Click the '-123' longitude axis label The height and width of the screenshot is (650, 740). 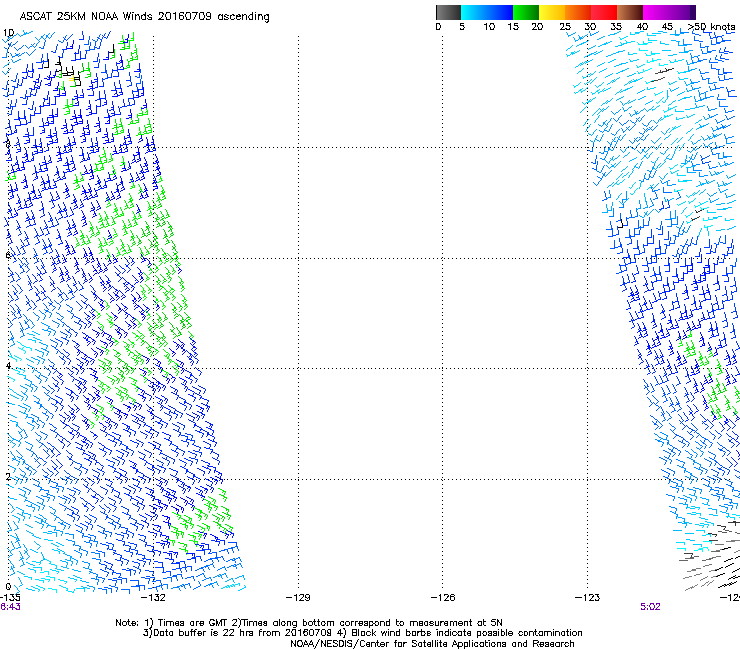pos(587,598)
